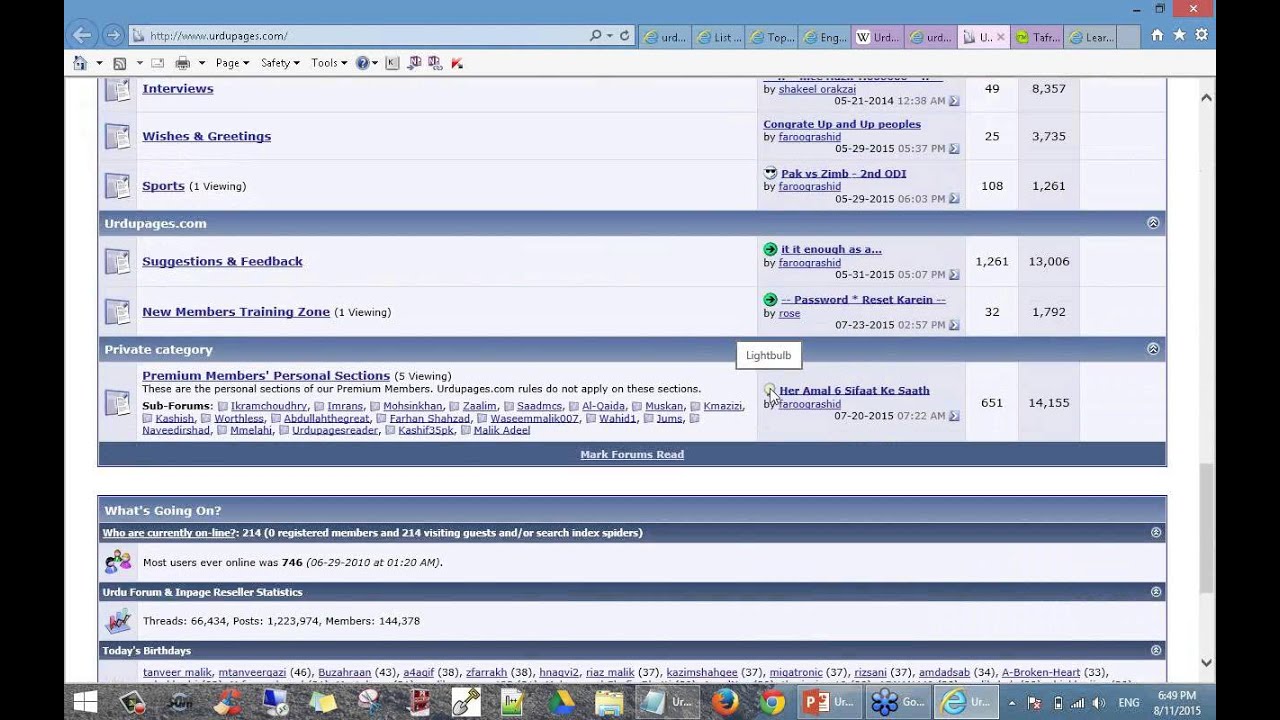1280x720 pixels.
Task: Click the blue Help question mark icon
Action: [x=362, y=63]
